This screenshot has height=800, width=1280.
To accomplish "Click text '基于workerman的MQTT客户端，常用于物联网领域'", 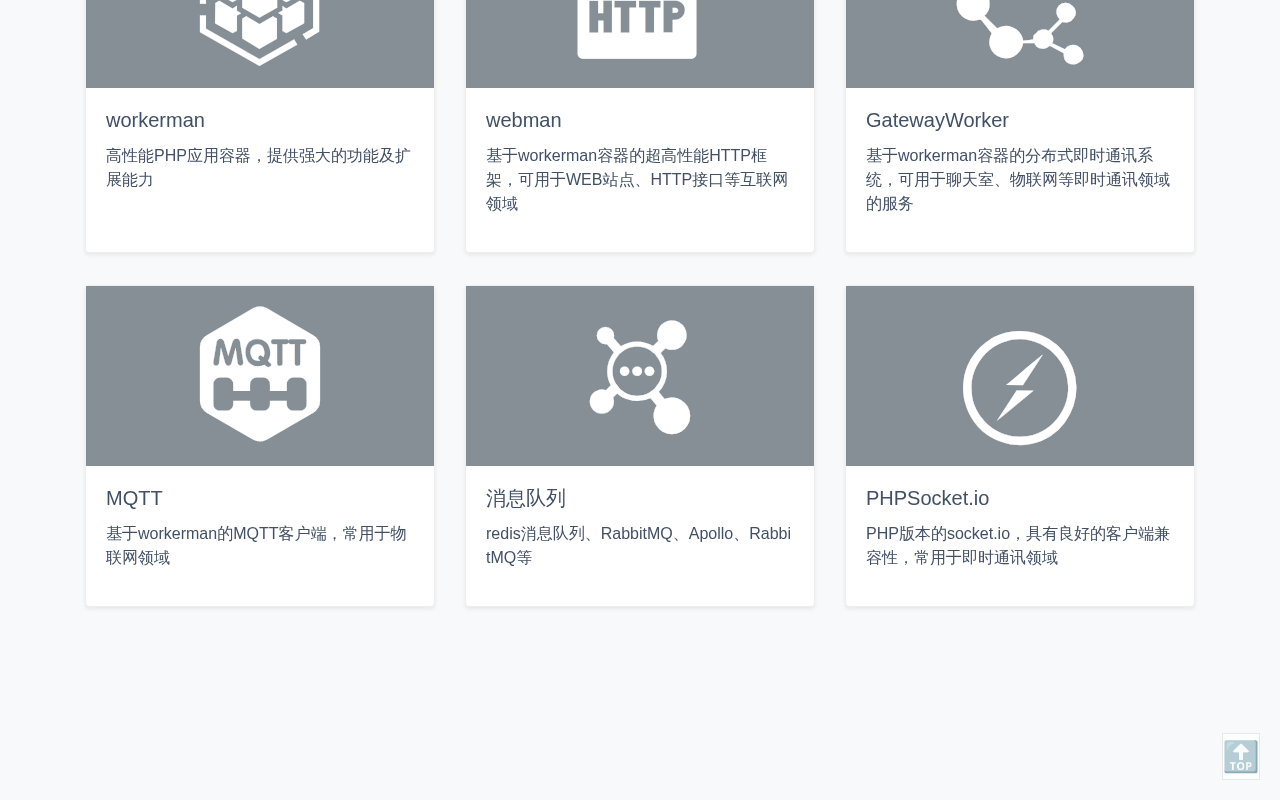I will coord(257,546).
